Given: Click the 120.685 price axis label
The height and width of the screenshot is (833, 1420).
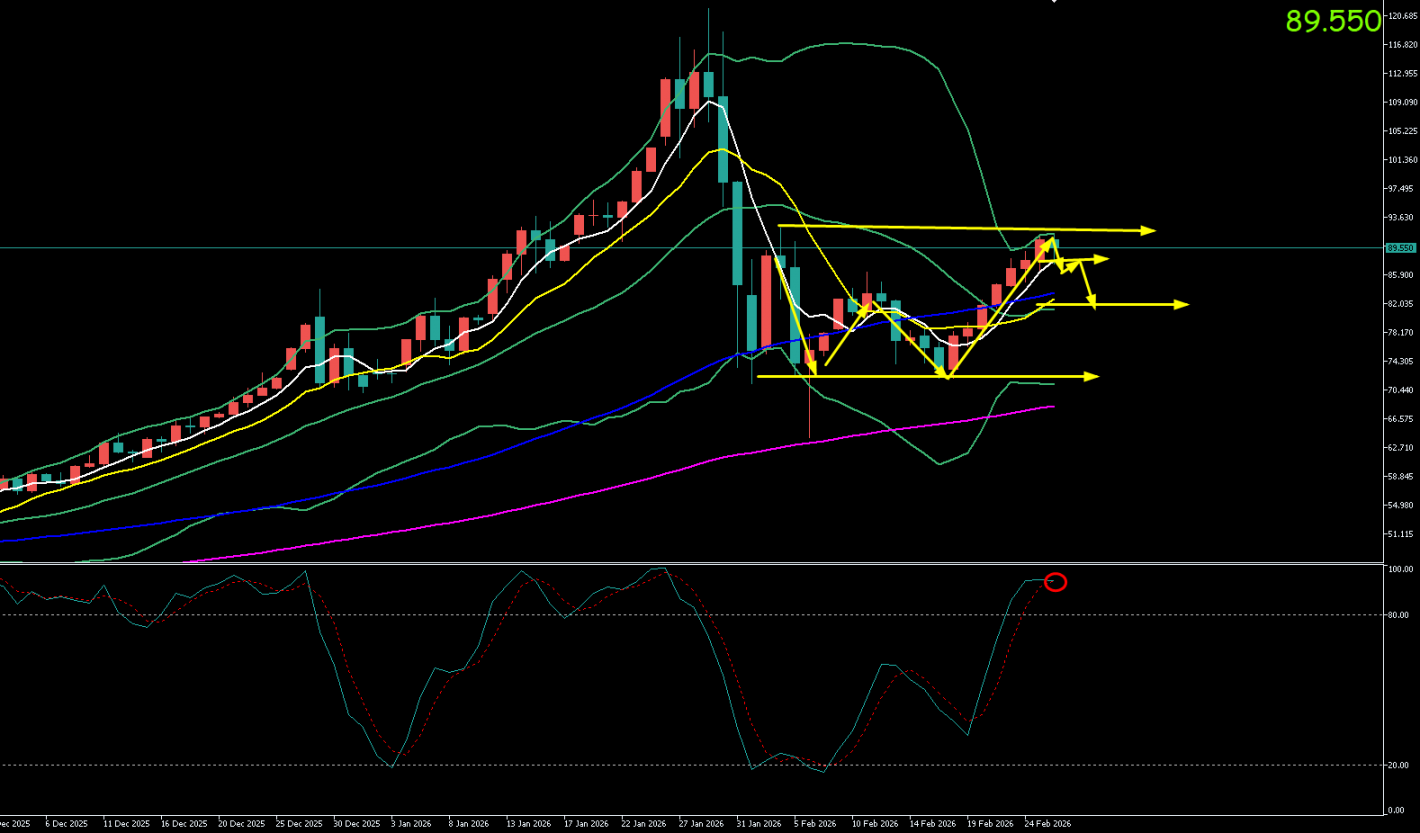Looking at the screenshot, I should tap(1399, 17).
